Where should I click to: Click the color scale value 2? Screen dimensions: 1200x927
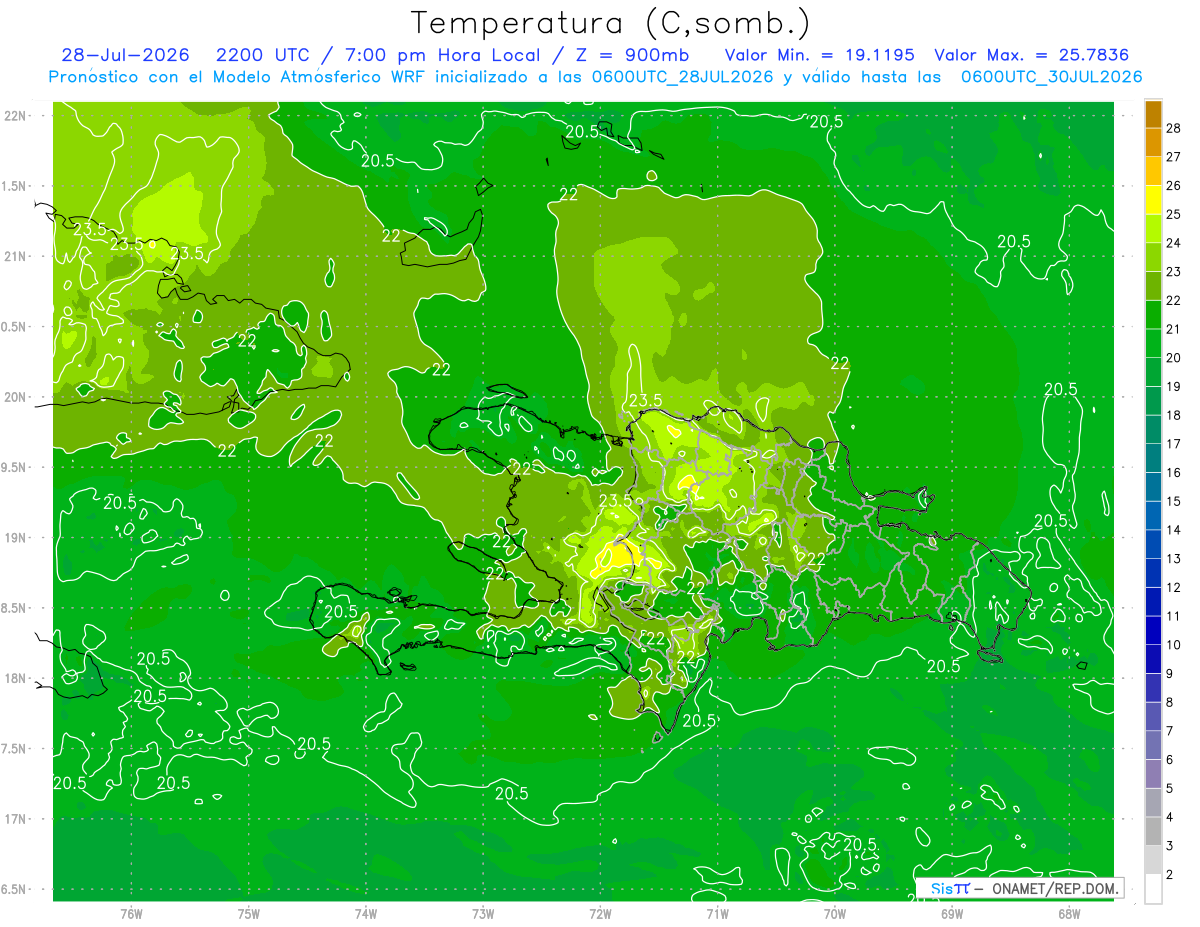click(1171, 875)
